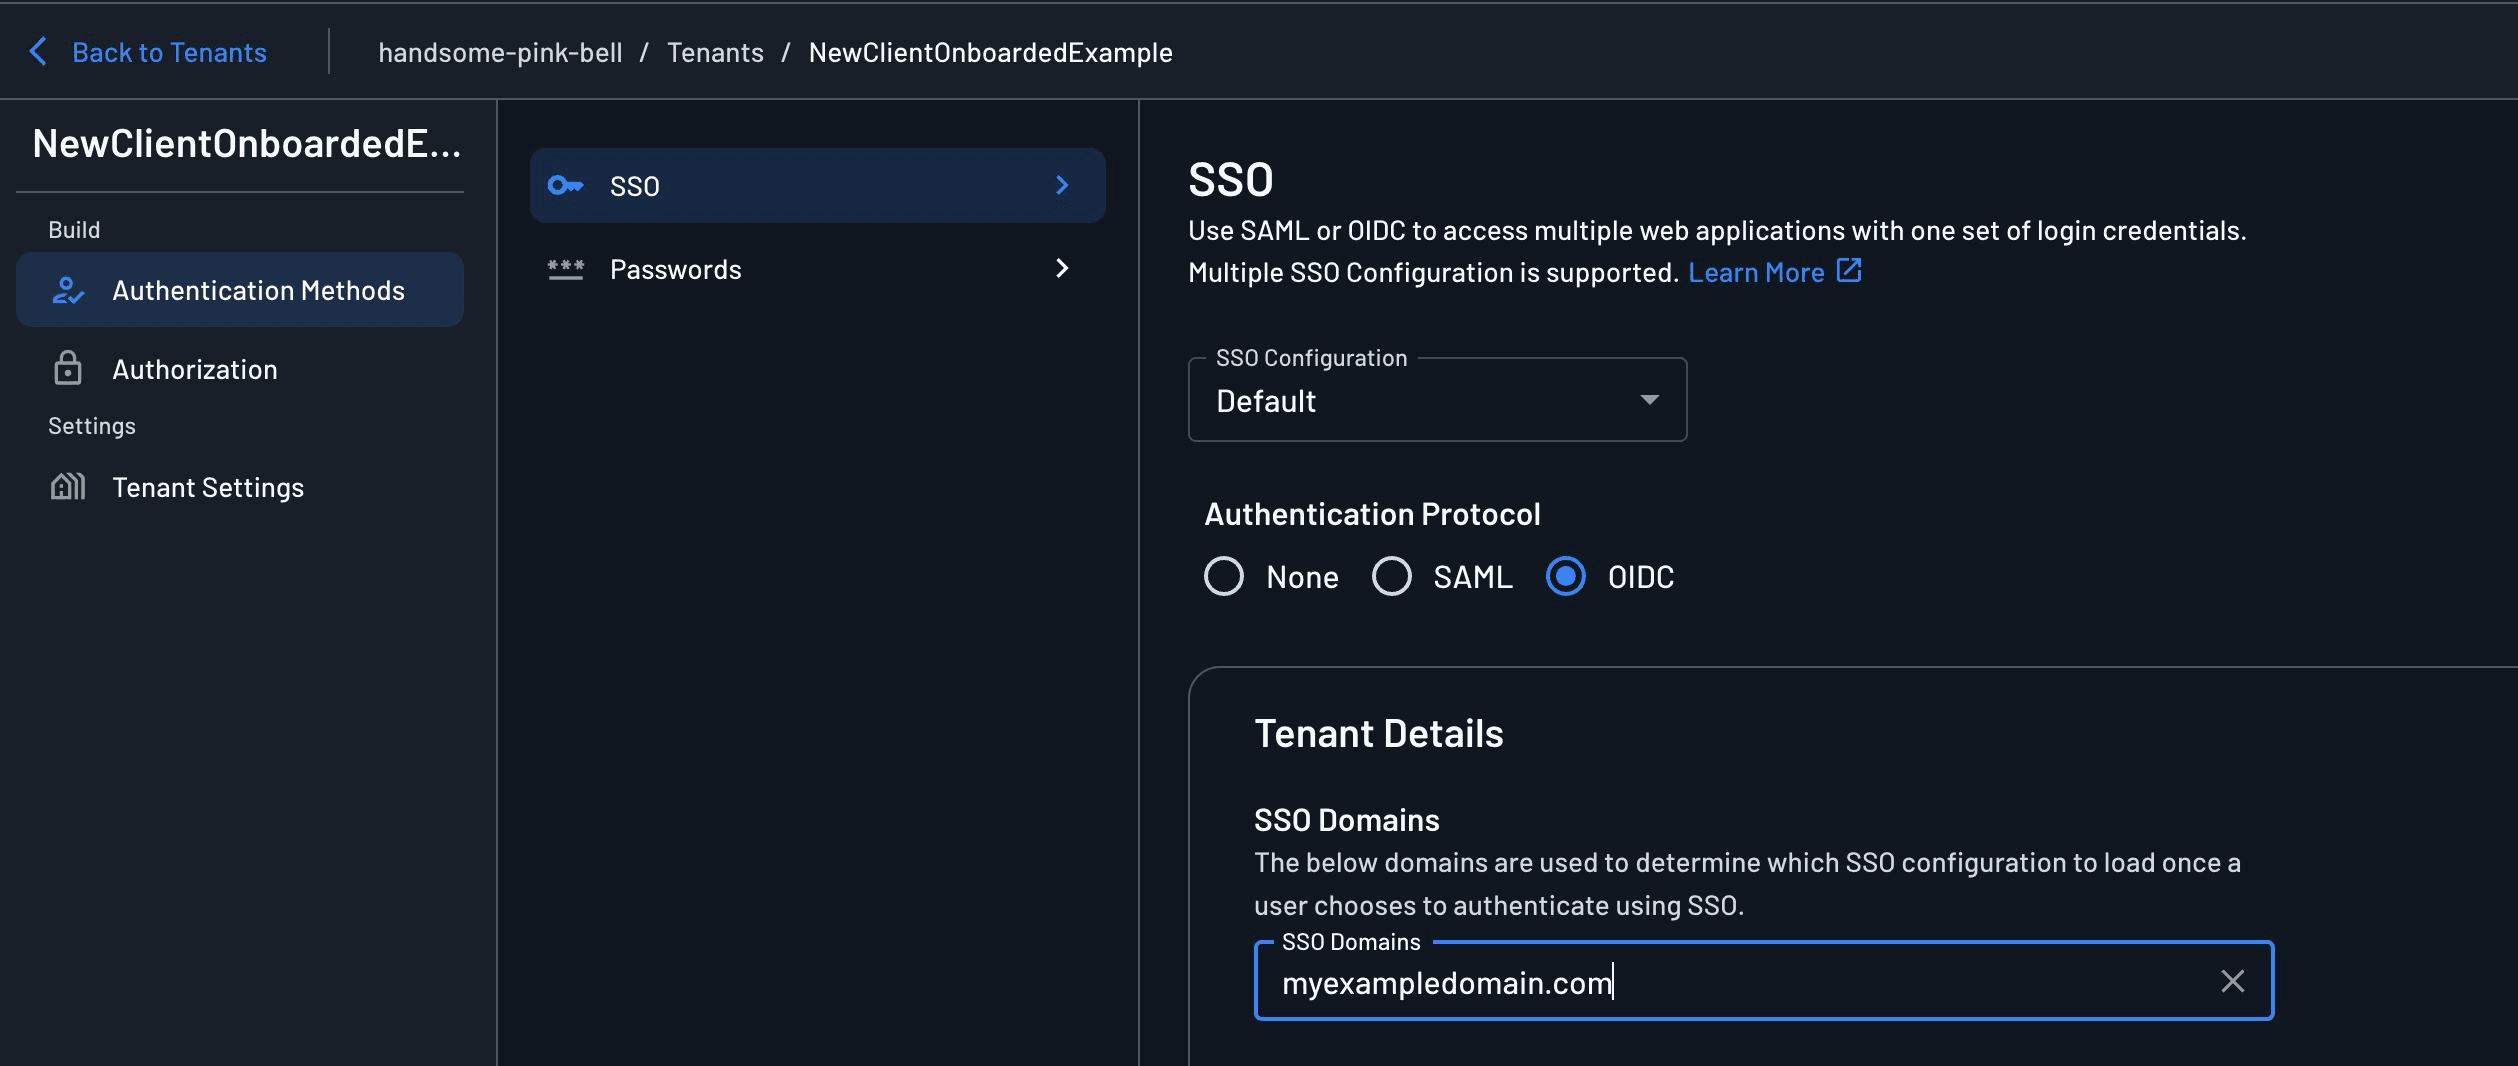This screenshot has width=2518, height=1066.
Task: Open the SSO Configuration dropdown
Action: (x=1437, y=401)
